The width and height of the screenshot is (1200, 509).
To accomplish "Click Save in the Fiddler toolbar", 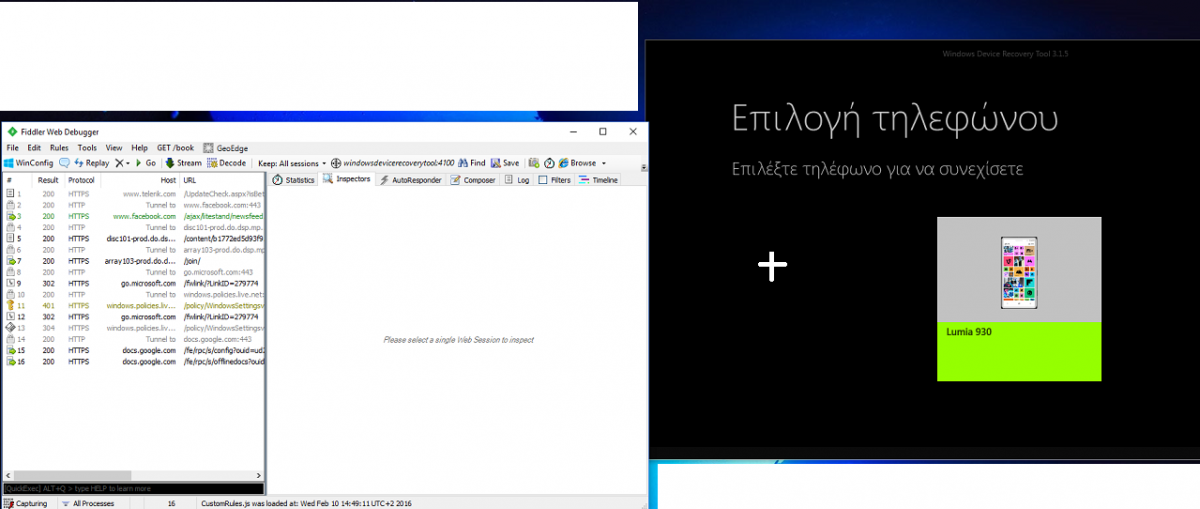I will click(x=505, y=163).
